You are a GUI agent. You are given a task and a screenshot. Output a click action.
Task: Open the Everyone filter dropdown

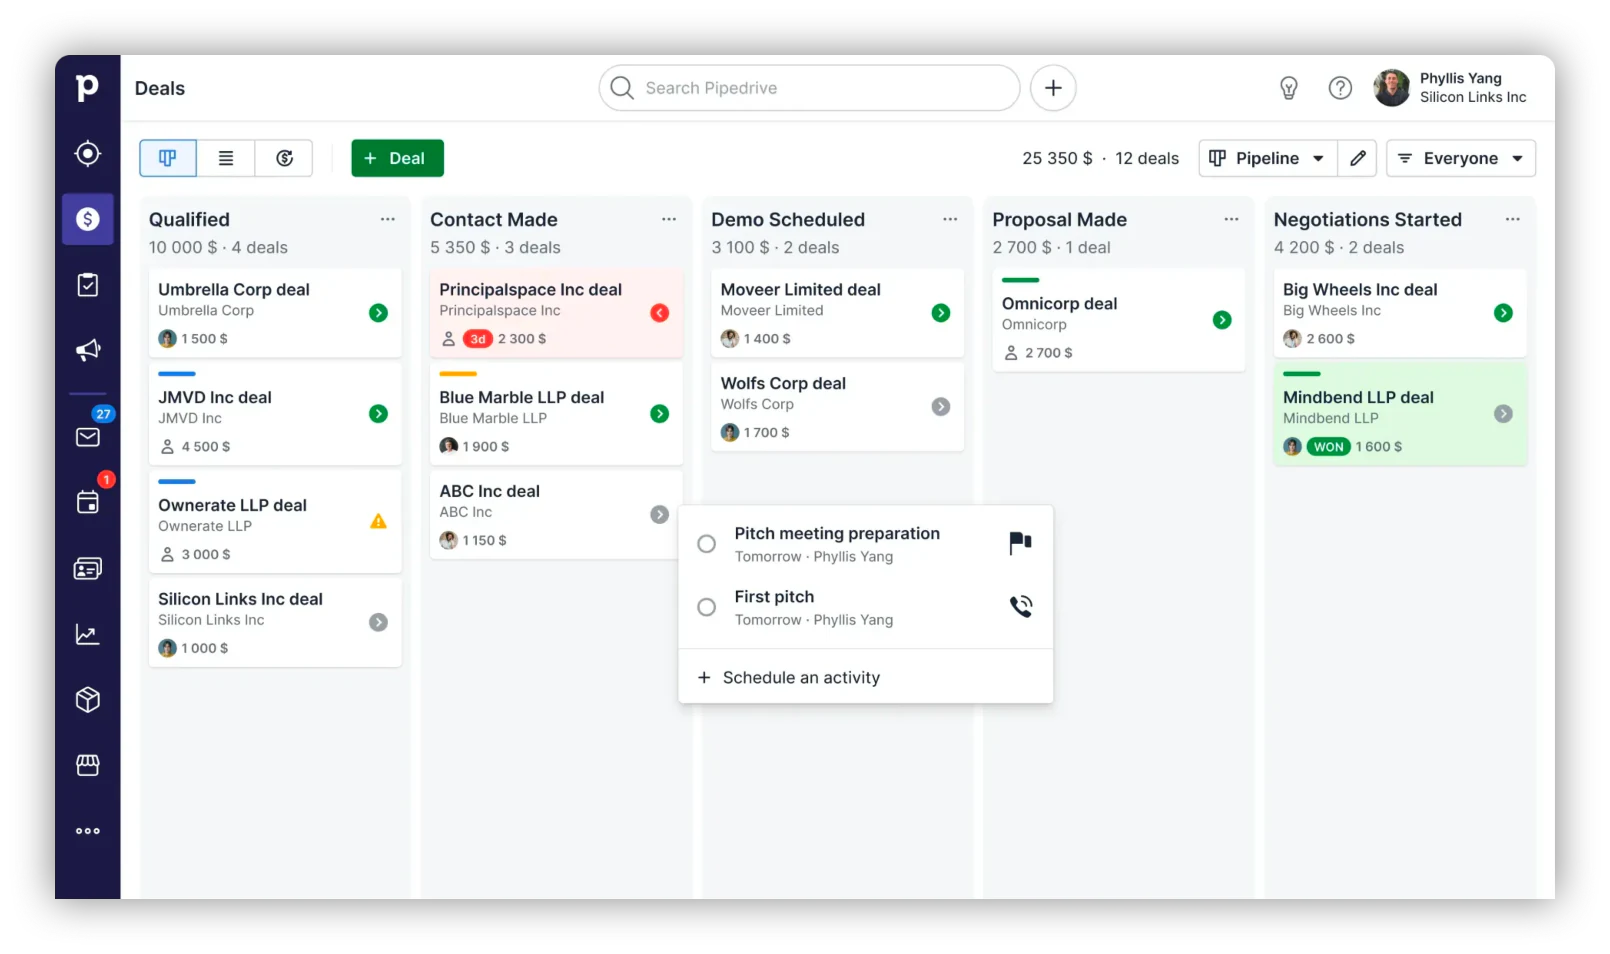(x=1461, y=158)
